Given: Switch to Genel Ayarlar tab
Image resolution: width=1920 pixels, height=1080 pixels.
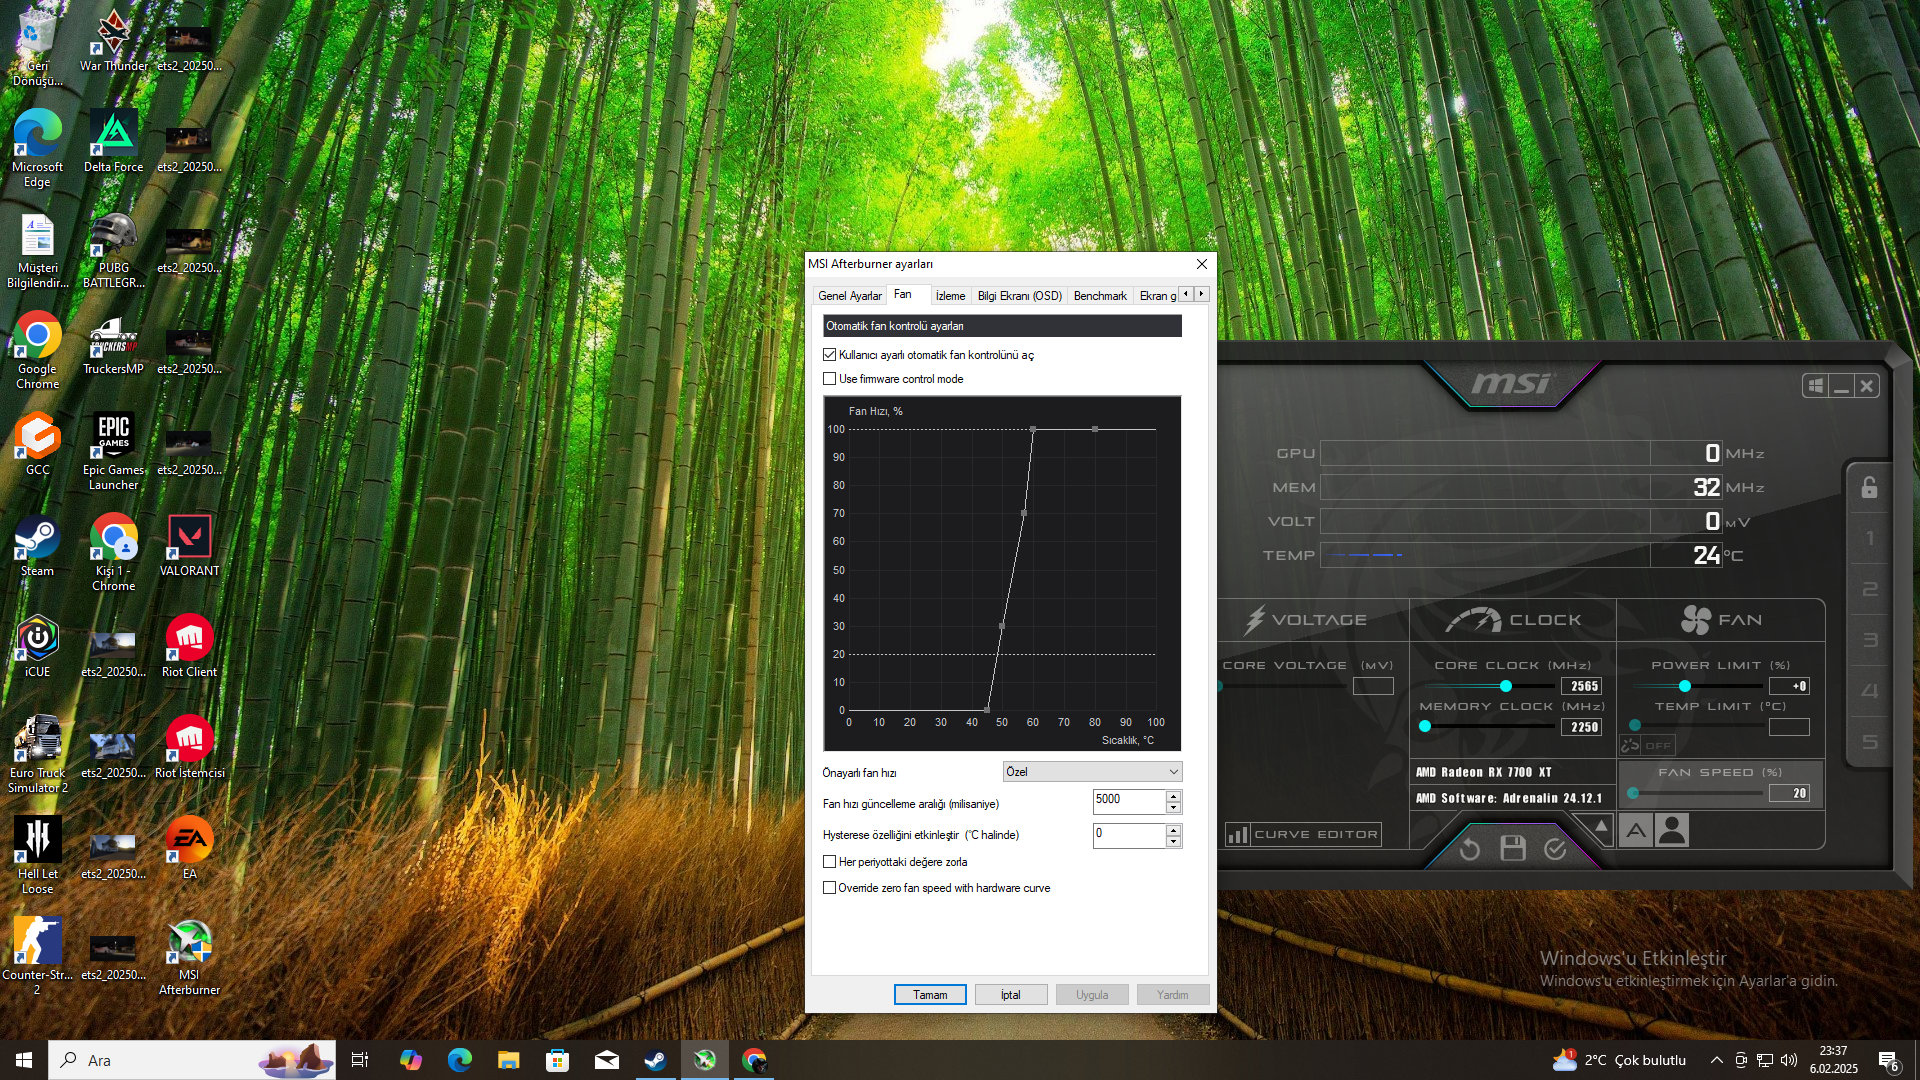Looking at the screenshot, I should tap(849, 296).
